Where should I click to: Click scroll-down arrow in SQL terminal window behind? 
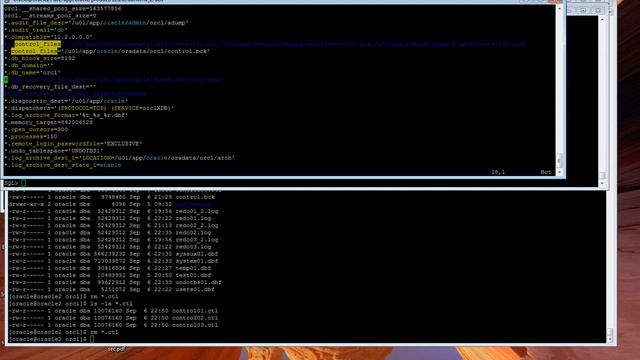[x=602, y=183]
